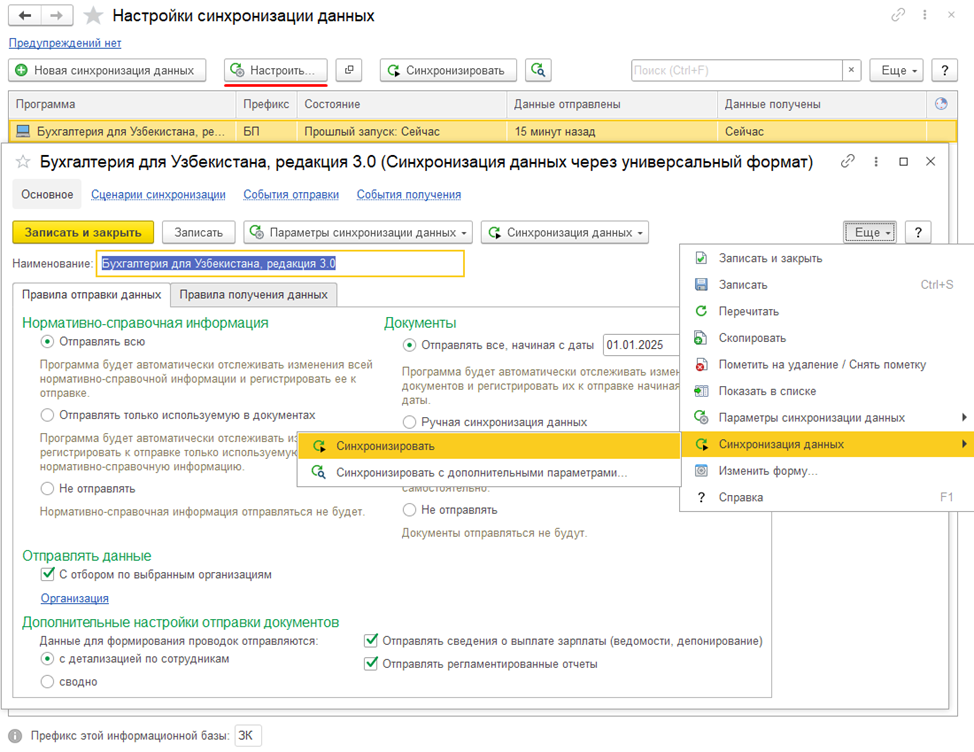Viewport: 974px width, 752px height.
Task: Expand 'Синхронизация данных' toolbar dropdown
Action: [x=564, y=232]
